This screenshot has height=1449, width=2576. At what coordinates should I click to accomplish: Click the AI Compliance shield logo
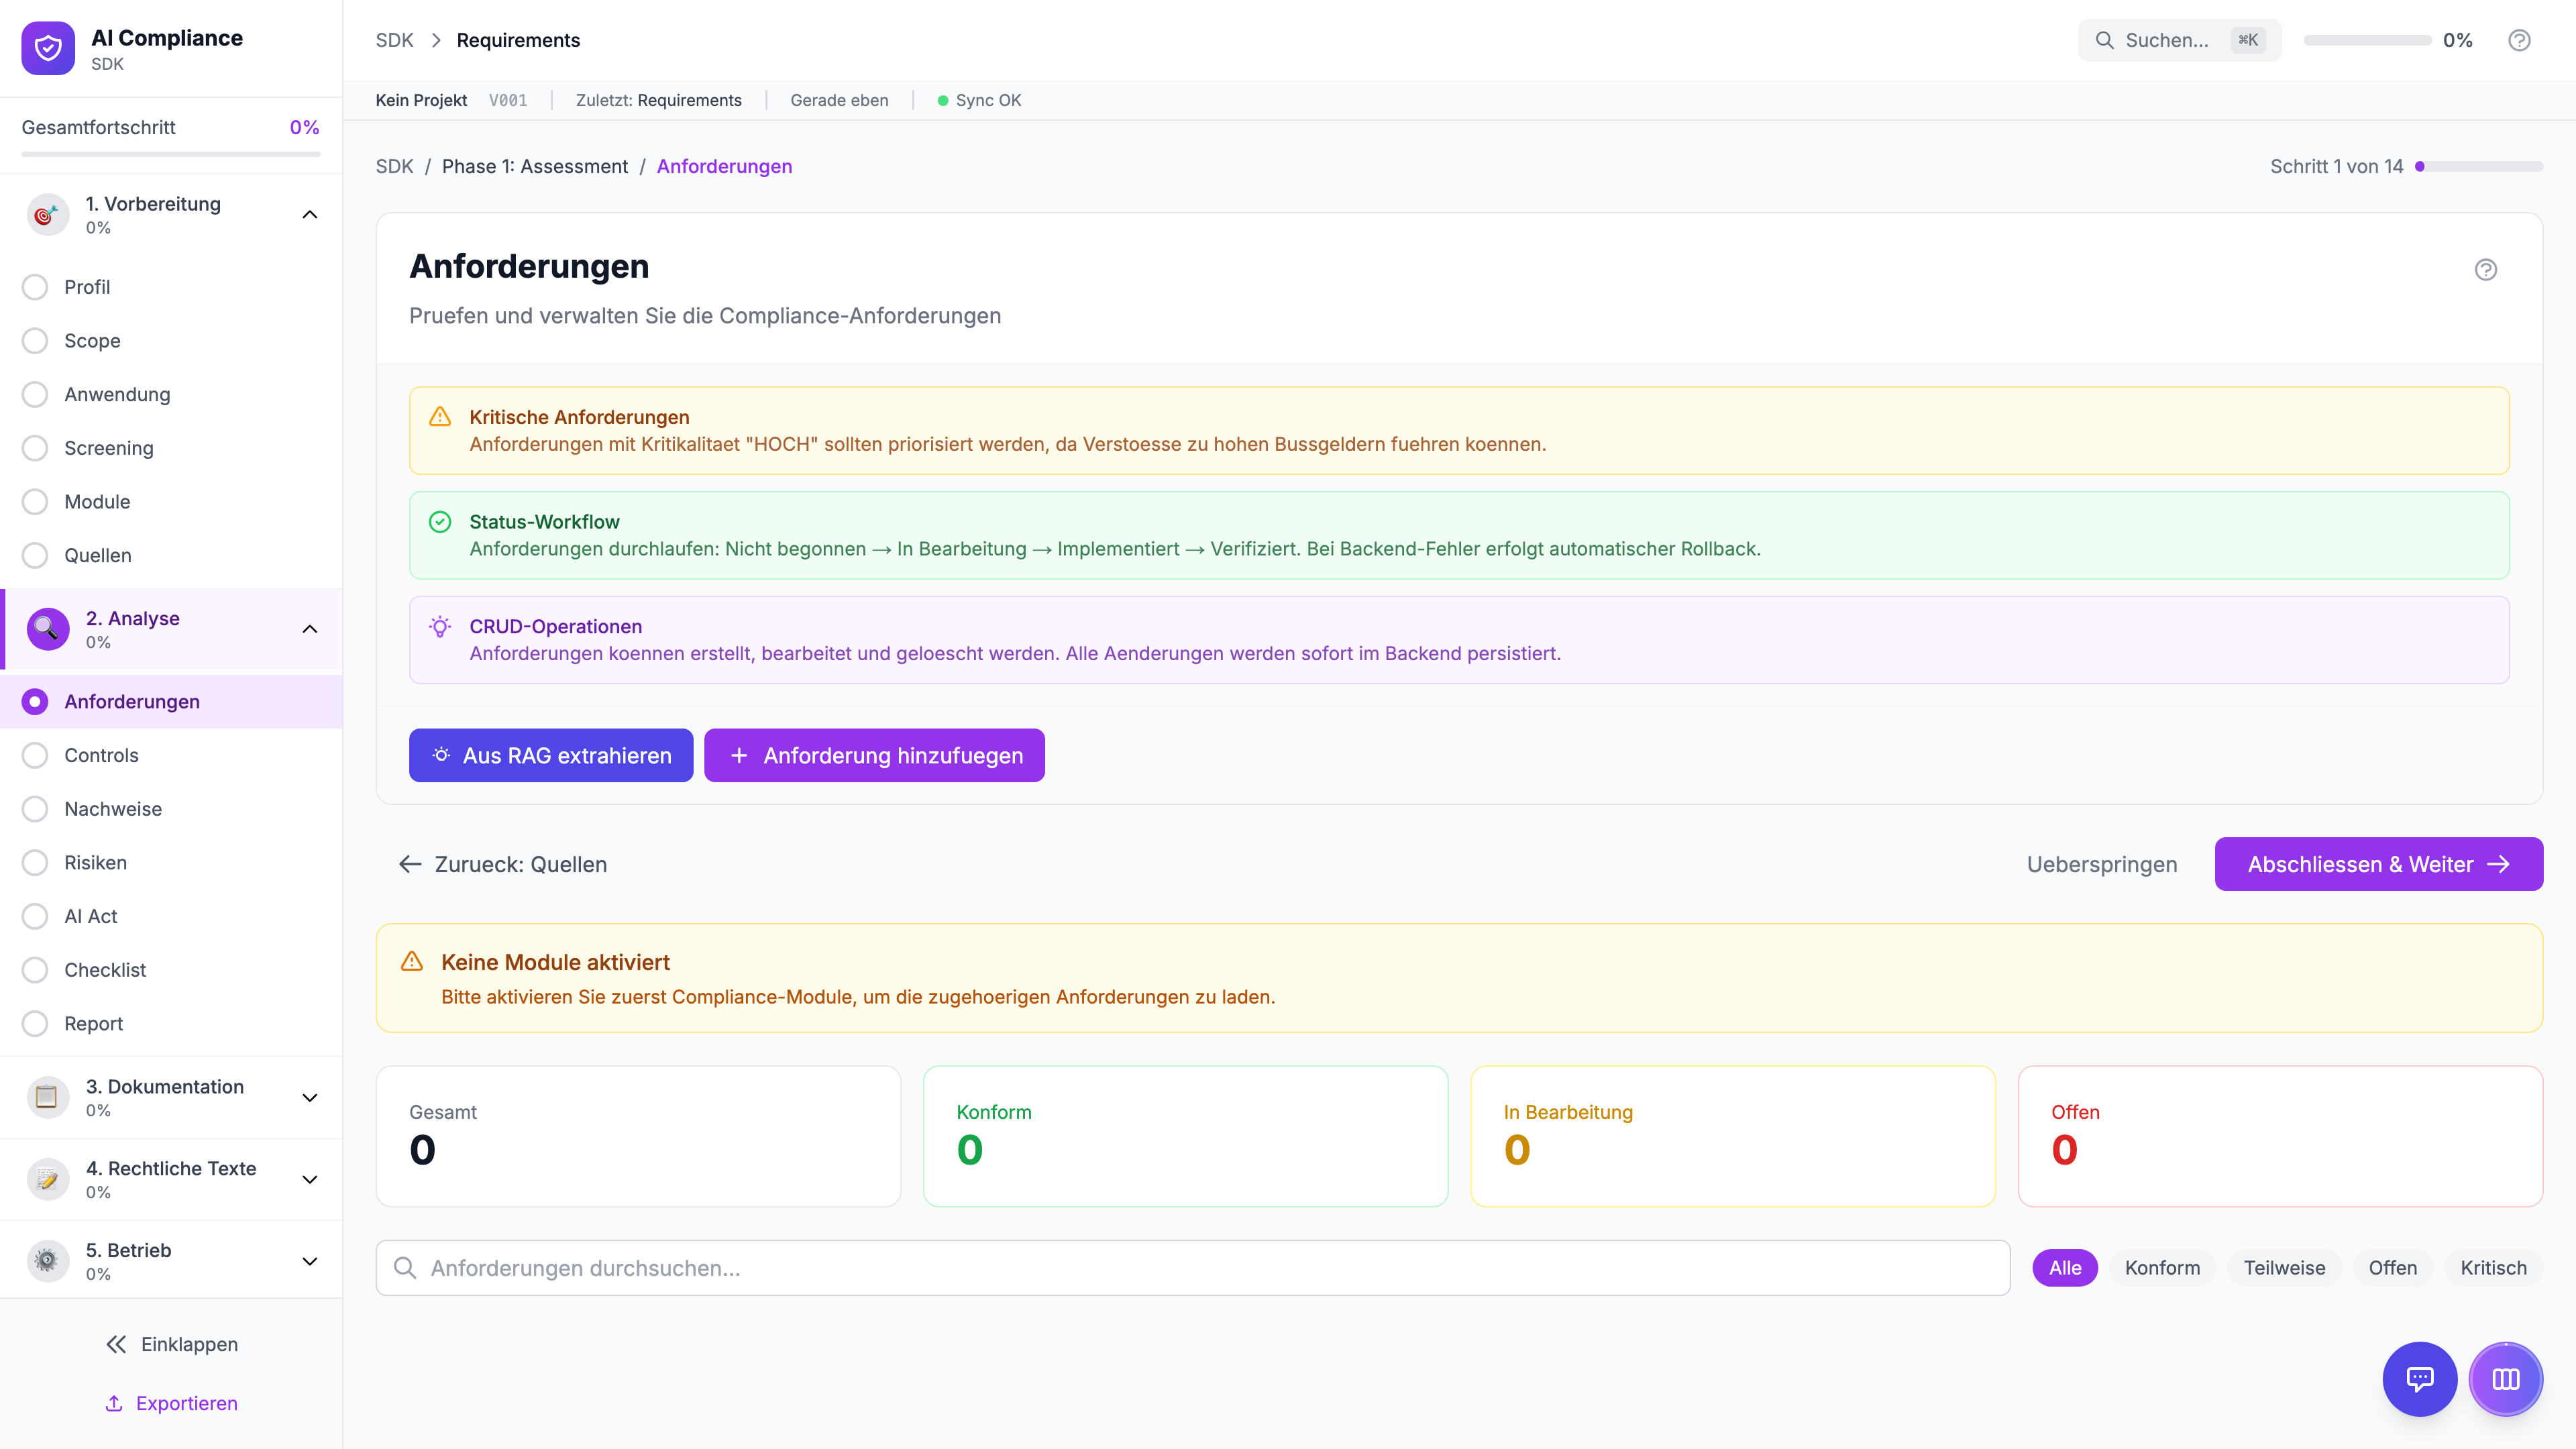click(x=48, y=48)
